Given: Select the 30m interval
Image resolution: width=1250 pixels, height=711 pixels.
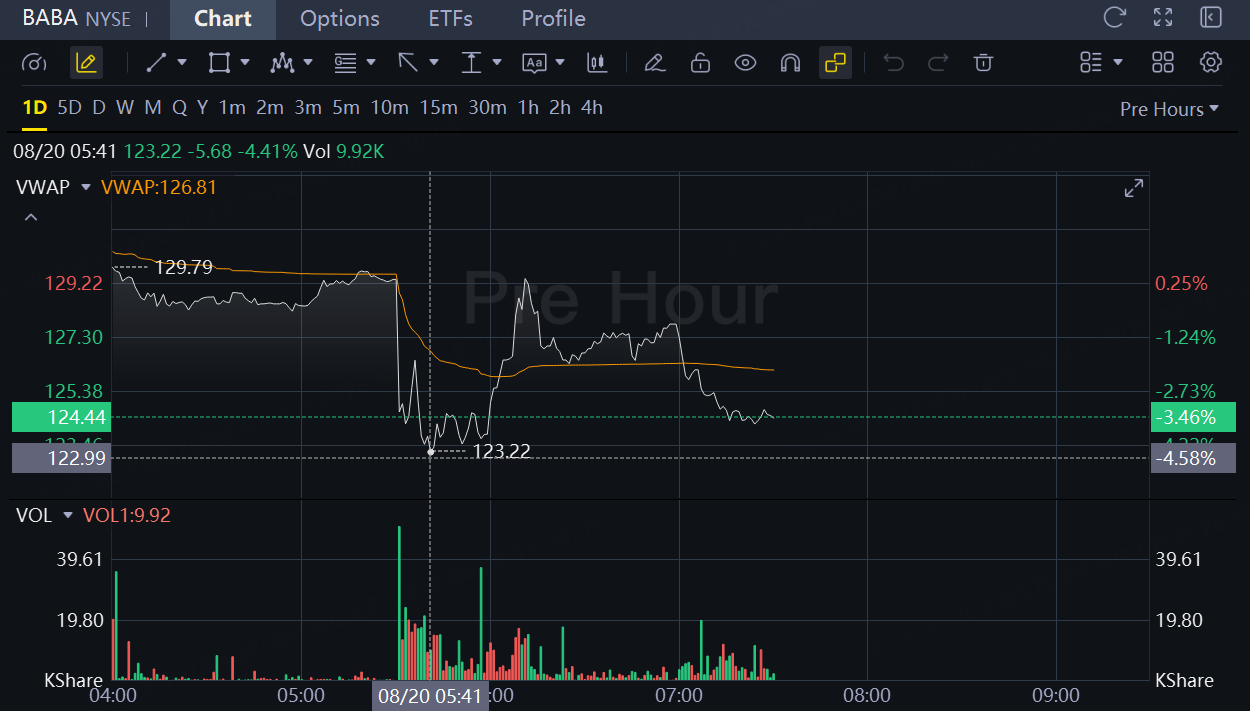Looking at the screenshot, I should (488, 108).
